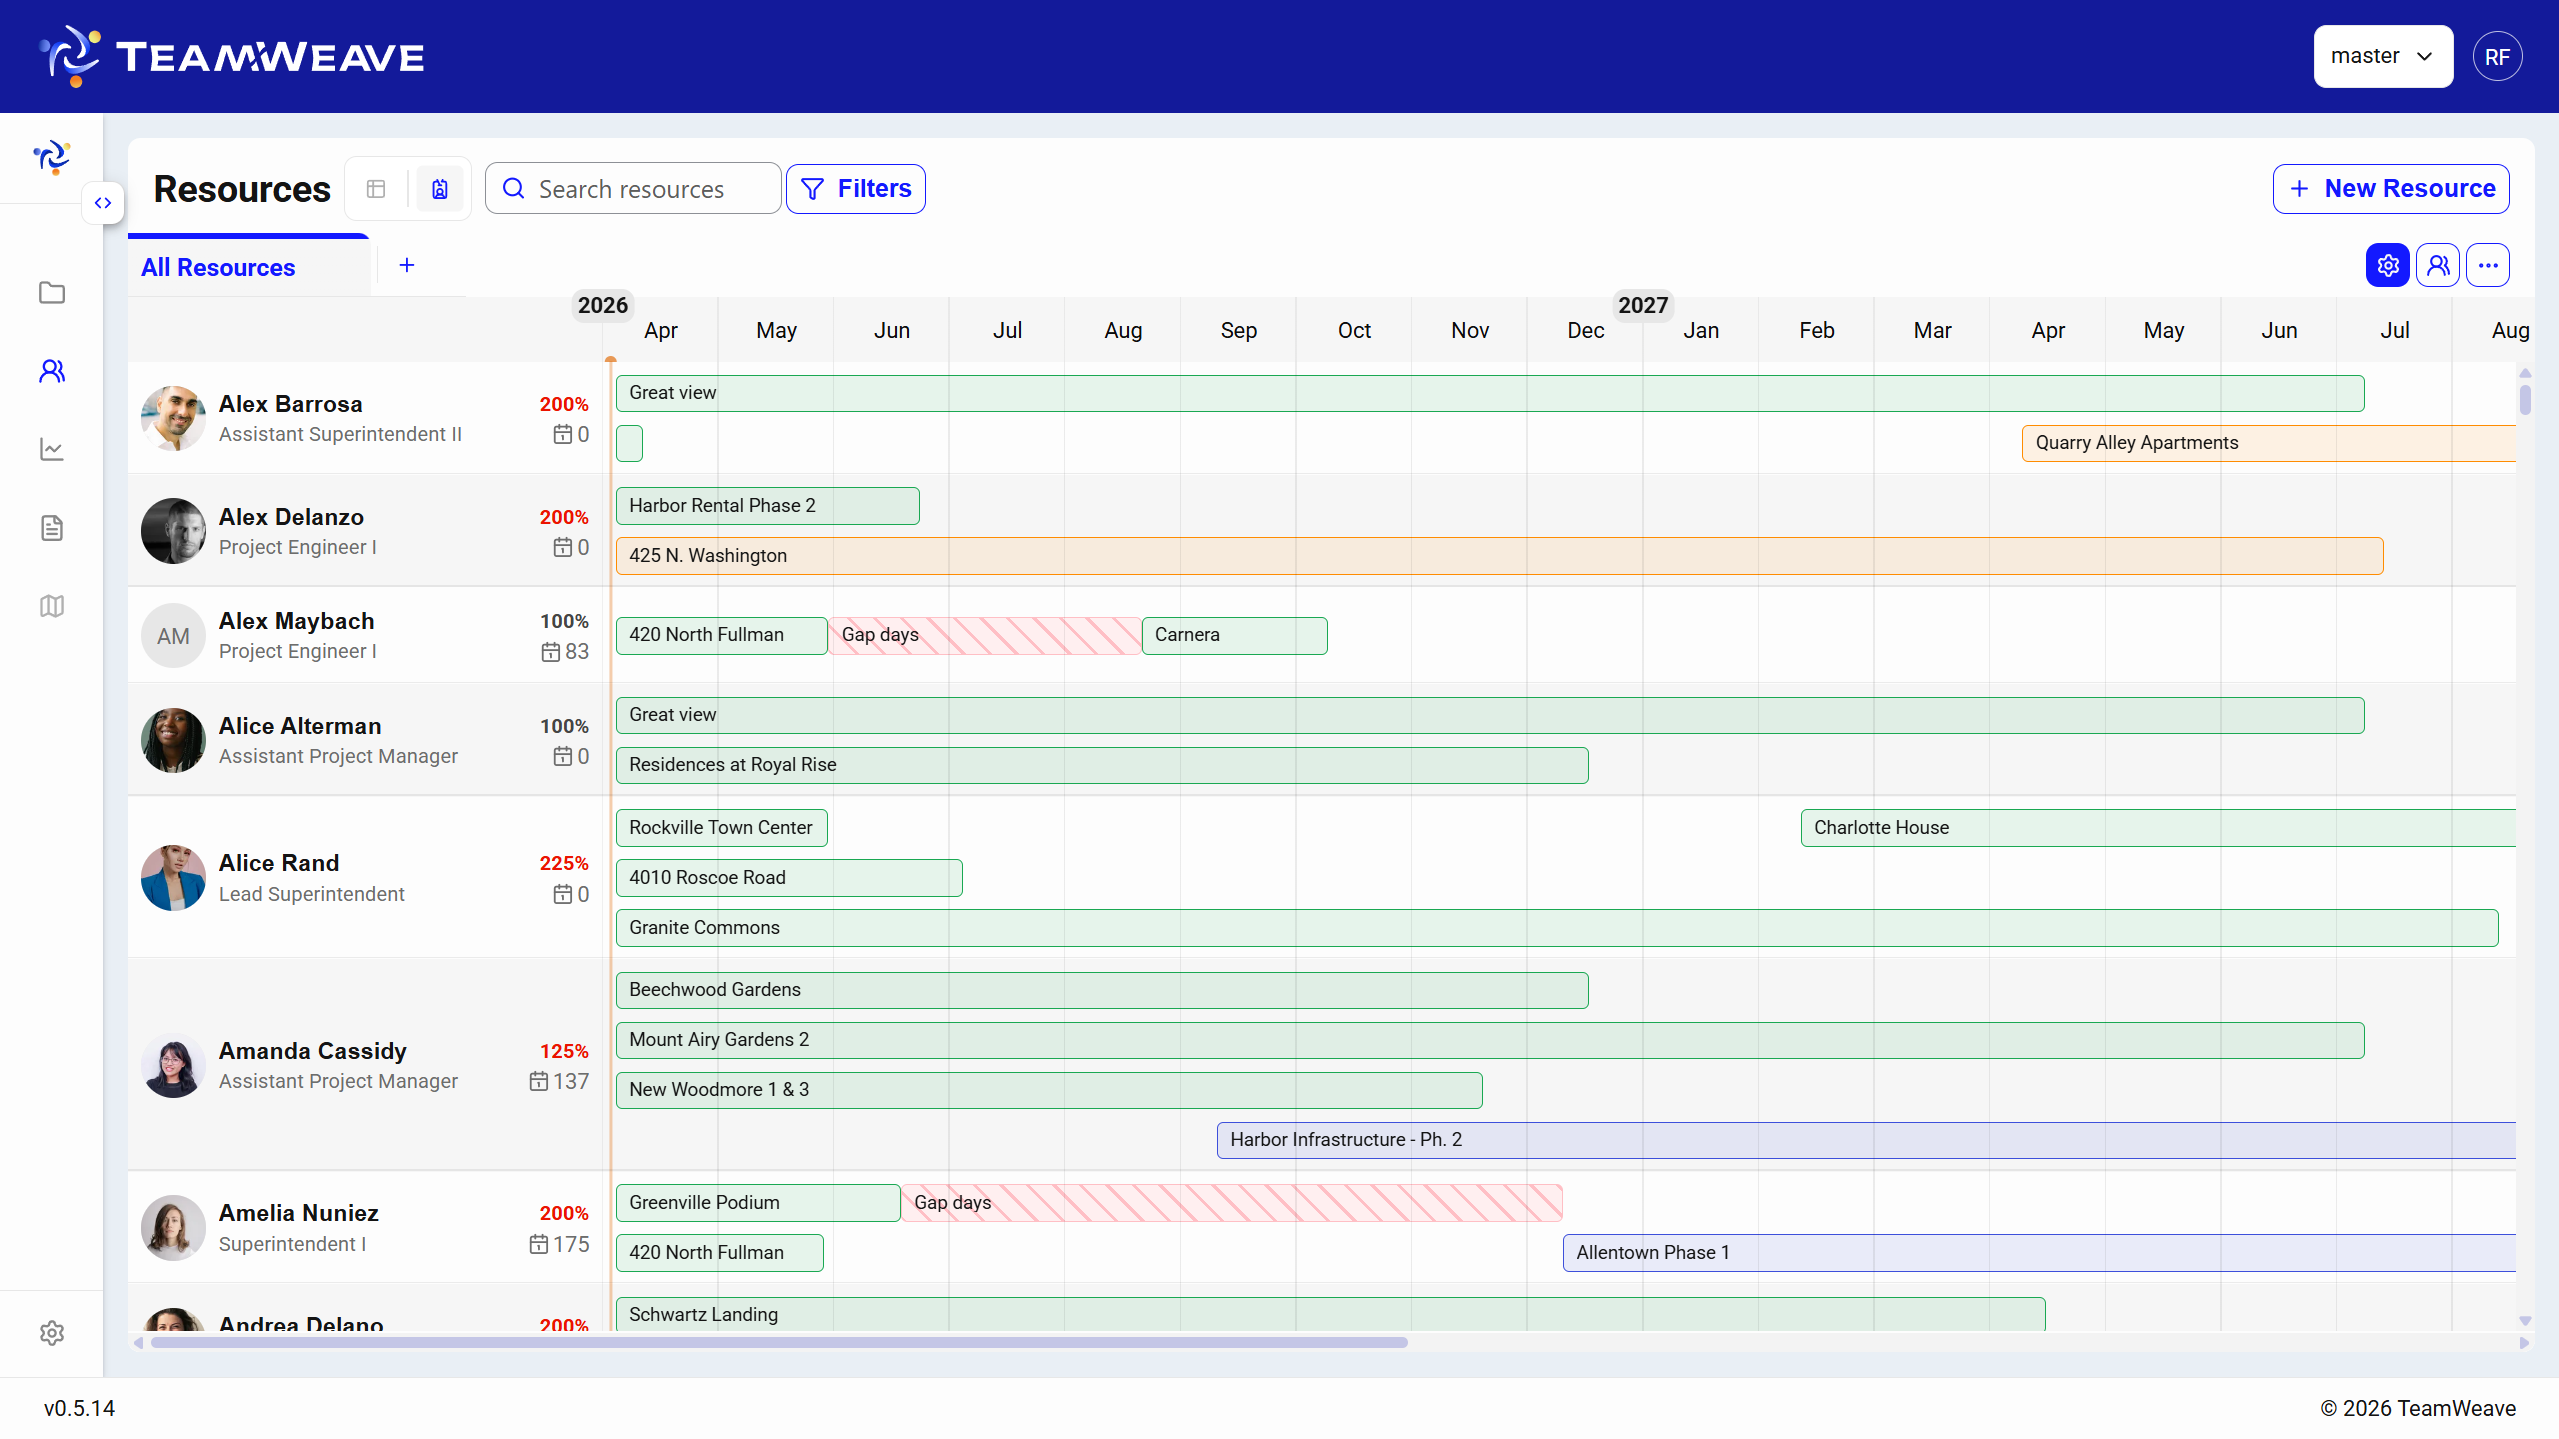Select the 4010 Roscoe Road bar
The image size is (2559, 1439).
coord(789,878)
